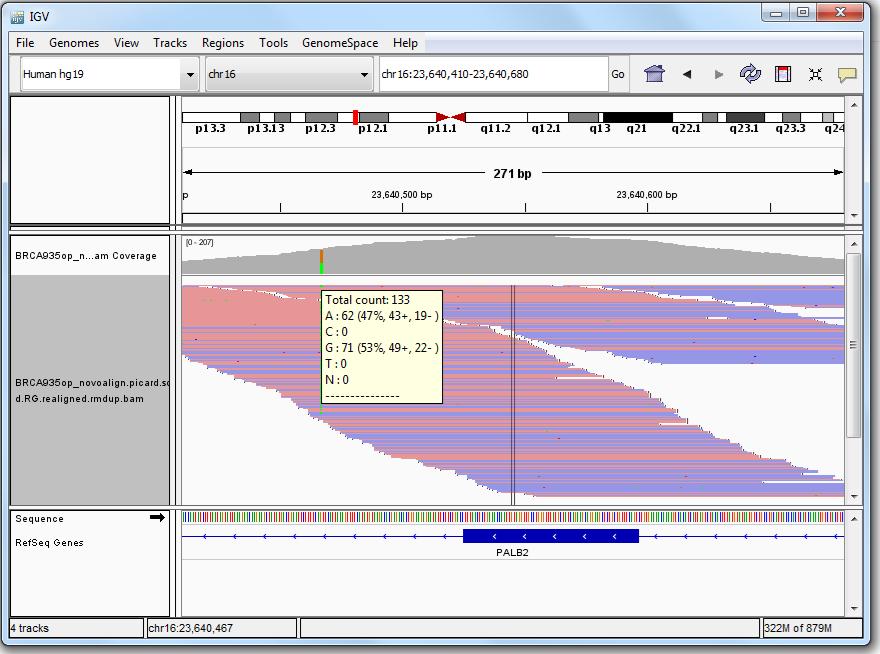Click the PALB2 gene name label
880x654 pixels.
pos(512,552)
